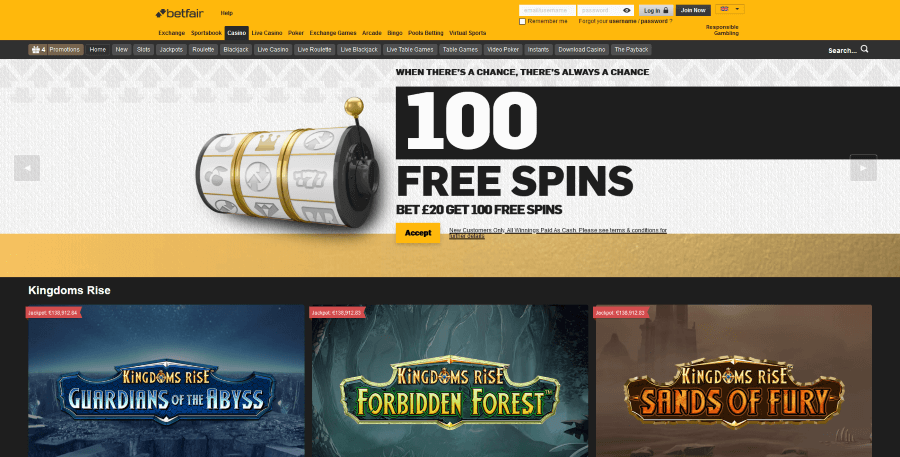Open the Video Poker category
Screen dimensions: 900x457
[x=503, y=50]
